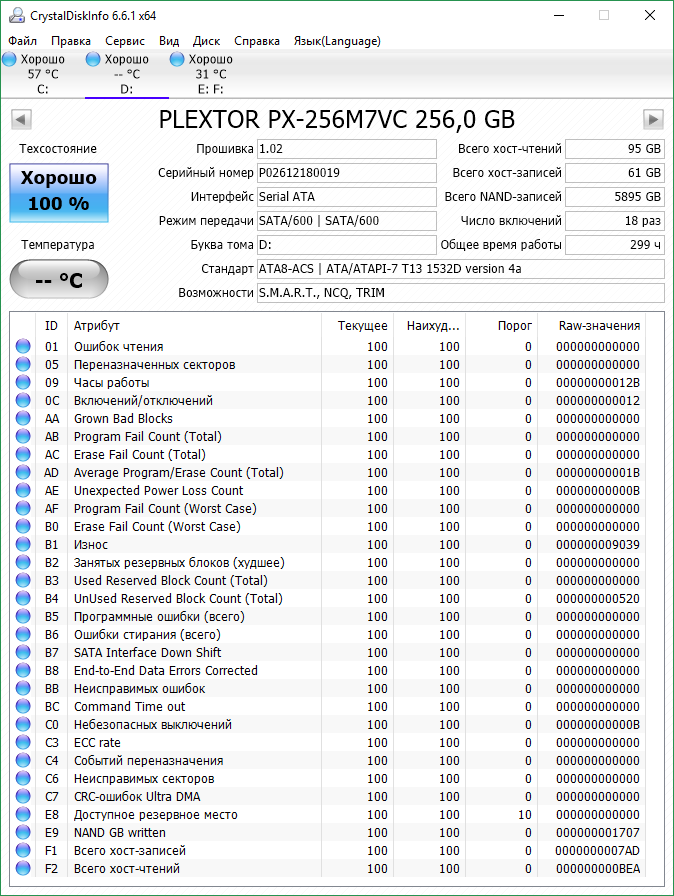Select the CRC-ошибок Ultra DMA row
The width and height of the screenshot is (674, 896).
coord(328,796)
